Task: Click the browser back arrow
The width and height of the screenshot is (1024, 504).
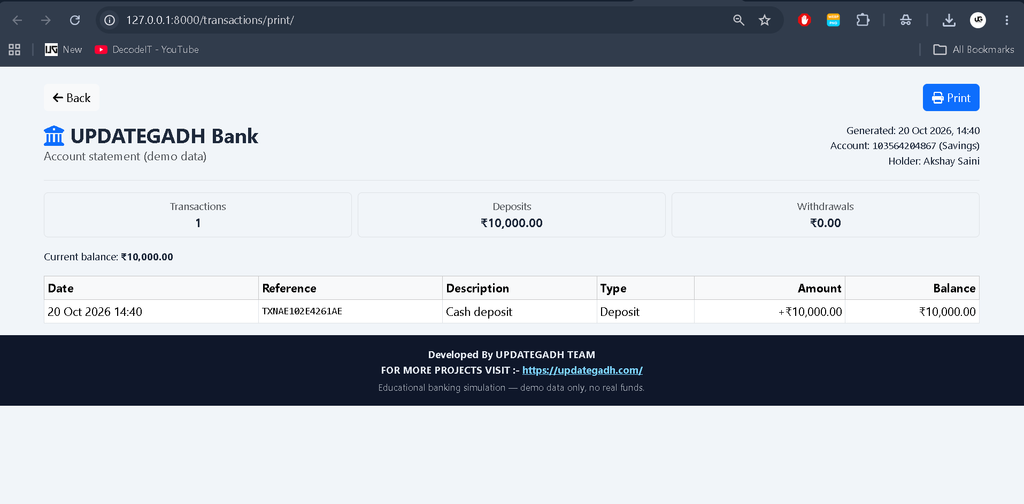Action: click(x=18, y=20)
